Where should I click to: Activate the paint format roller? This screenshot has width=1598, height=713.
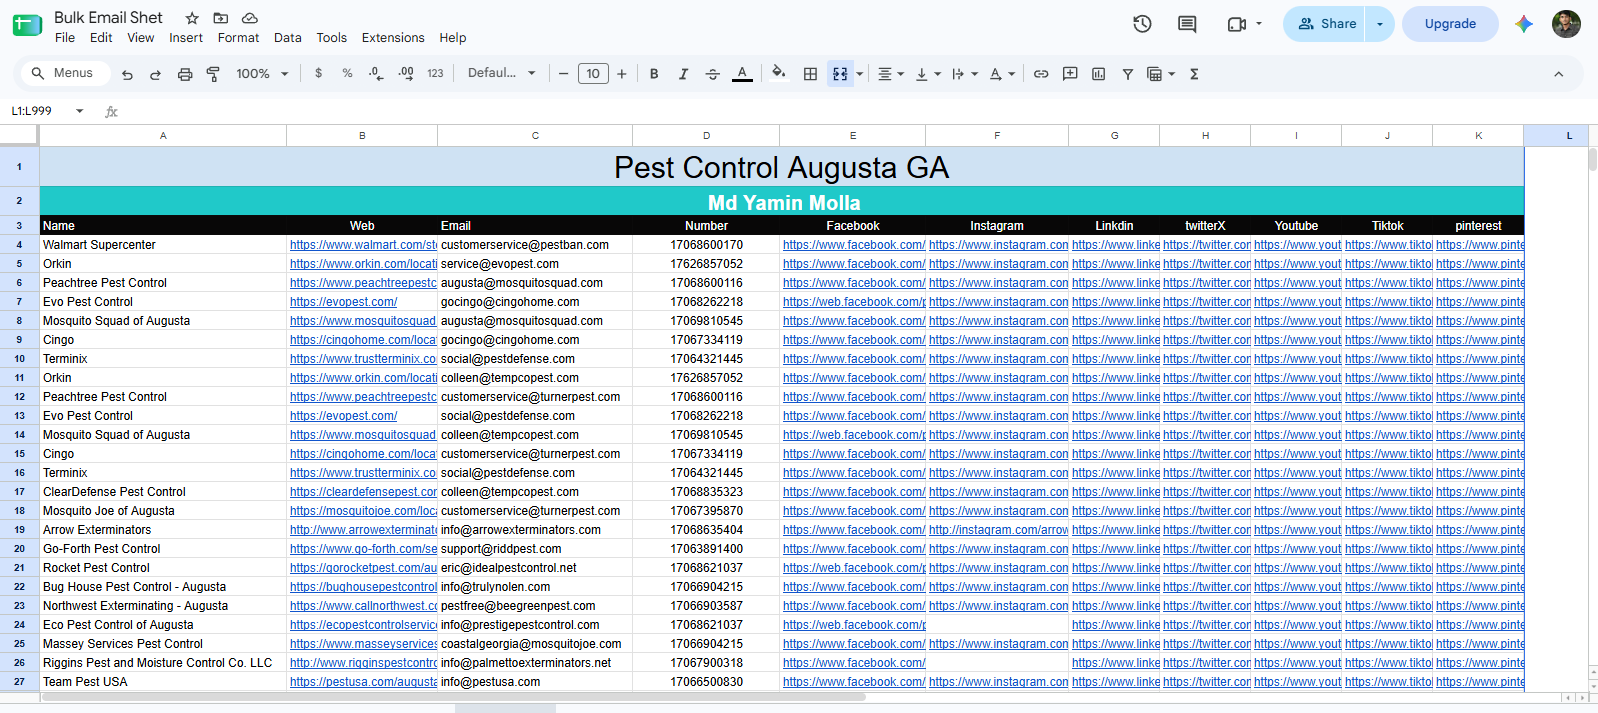(213, 74)
